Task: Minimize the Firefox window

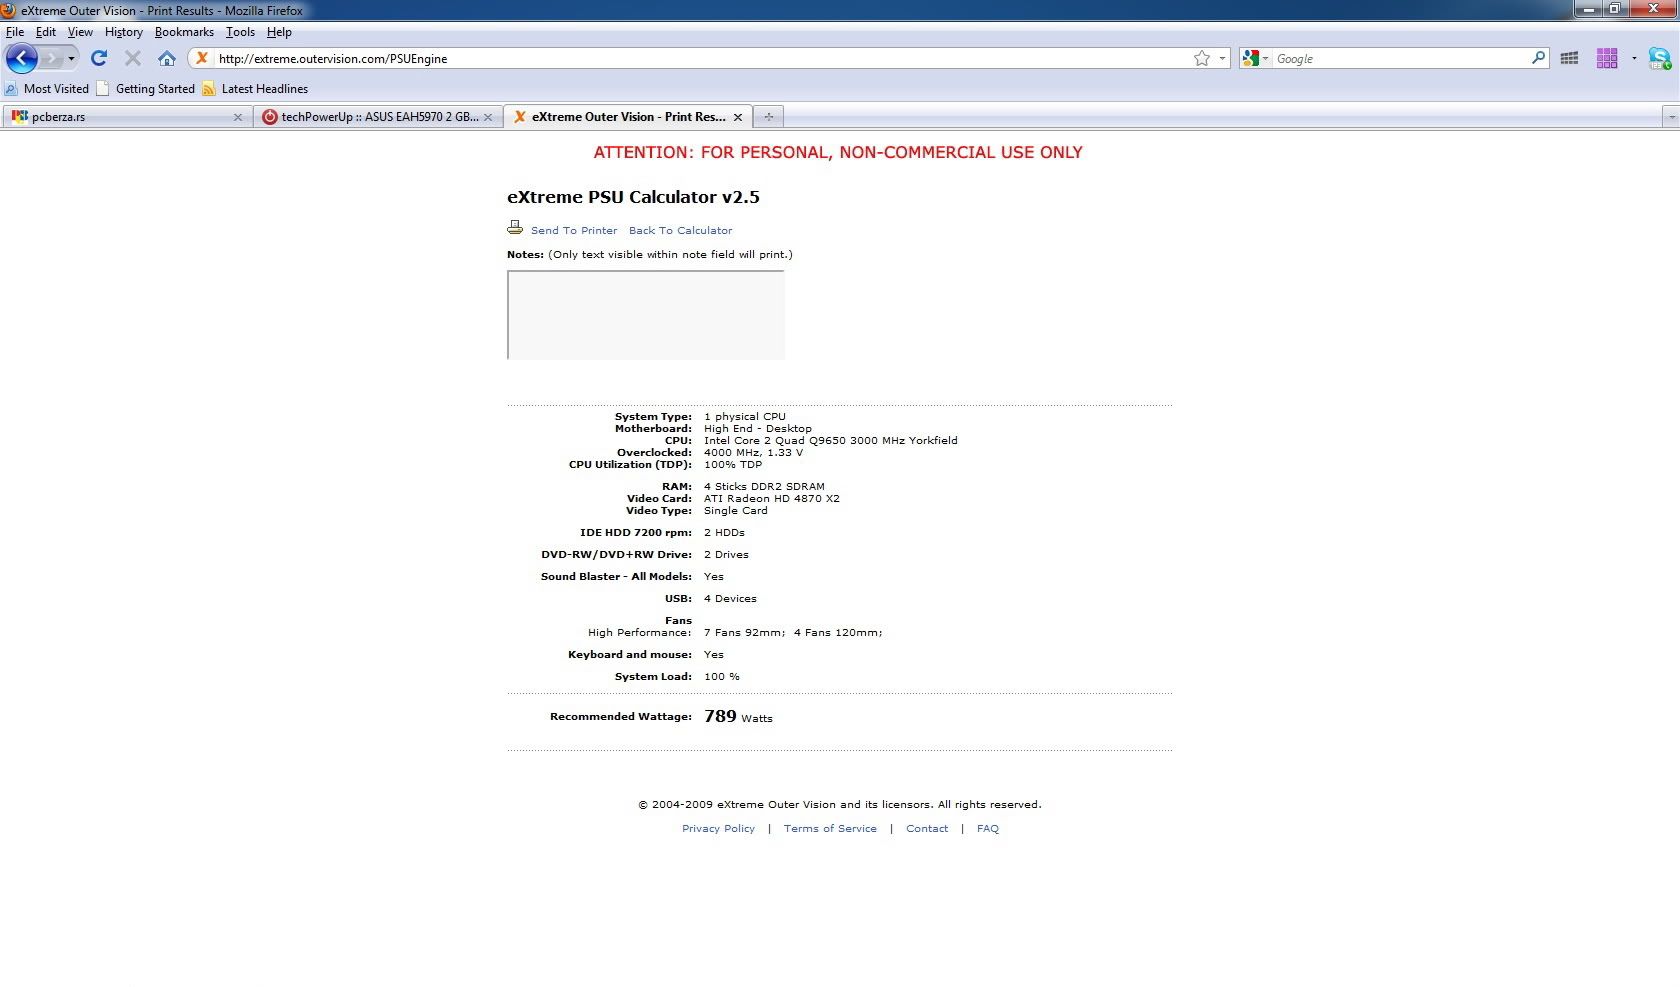Action: [1589, 8]
